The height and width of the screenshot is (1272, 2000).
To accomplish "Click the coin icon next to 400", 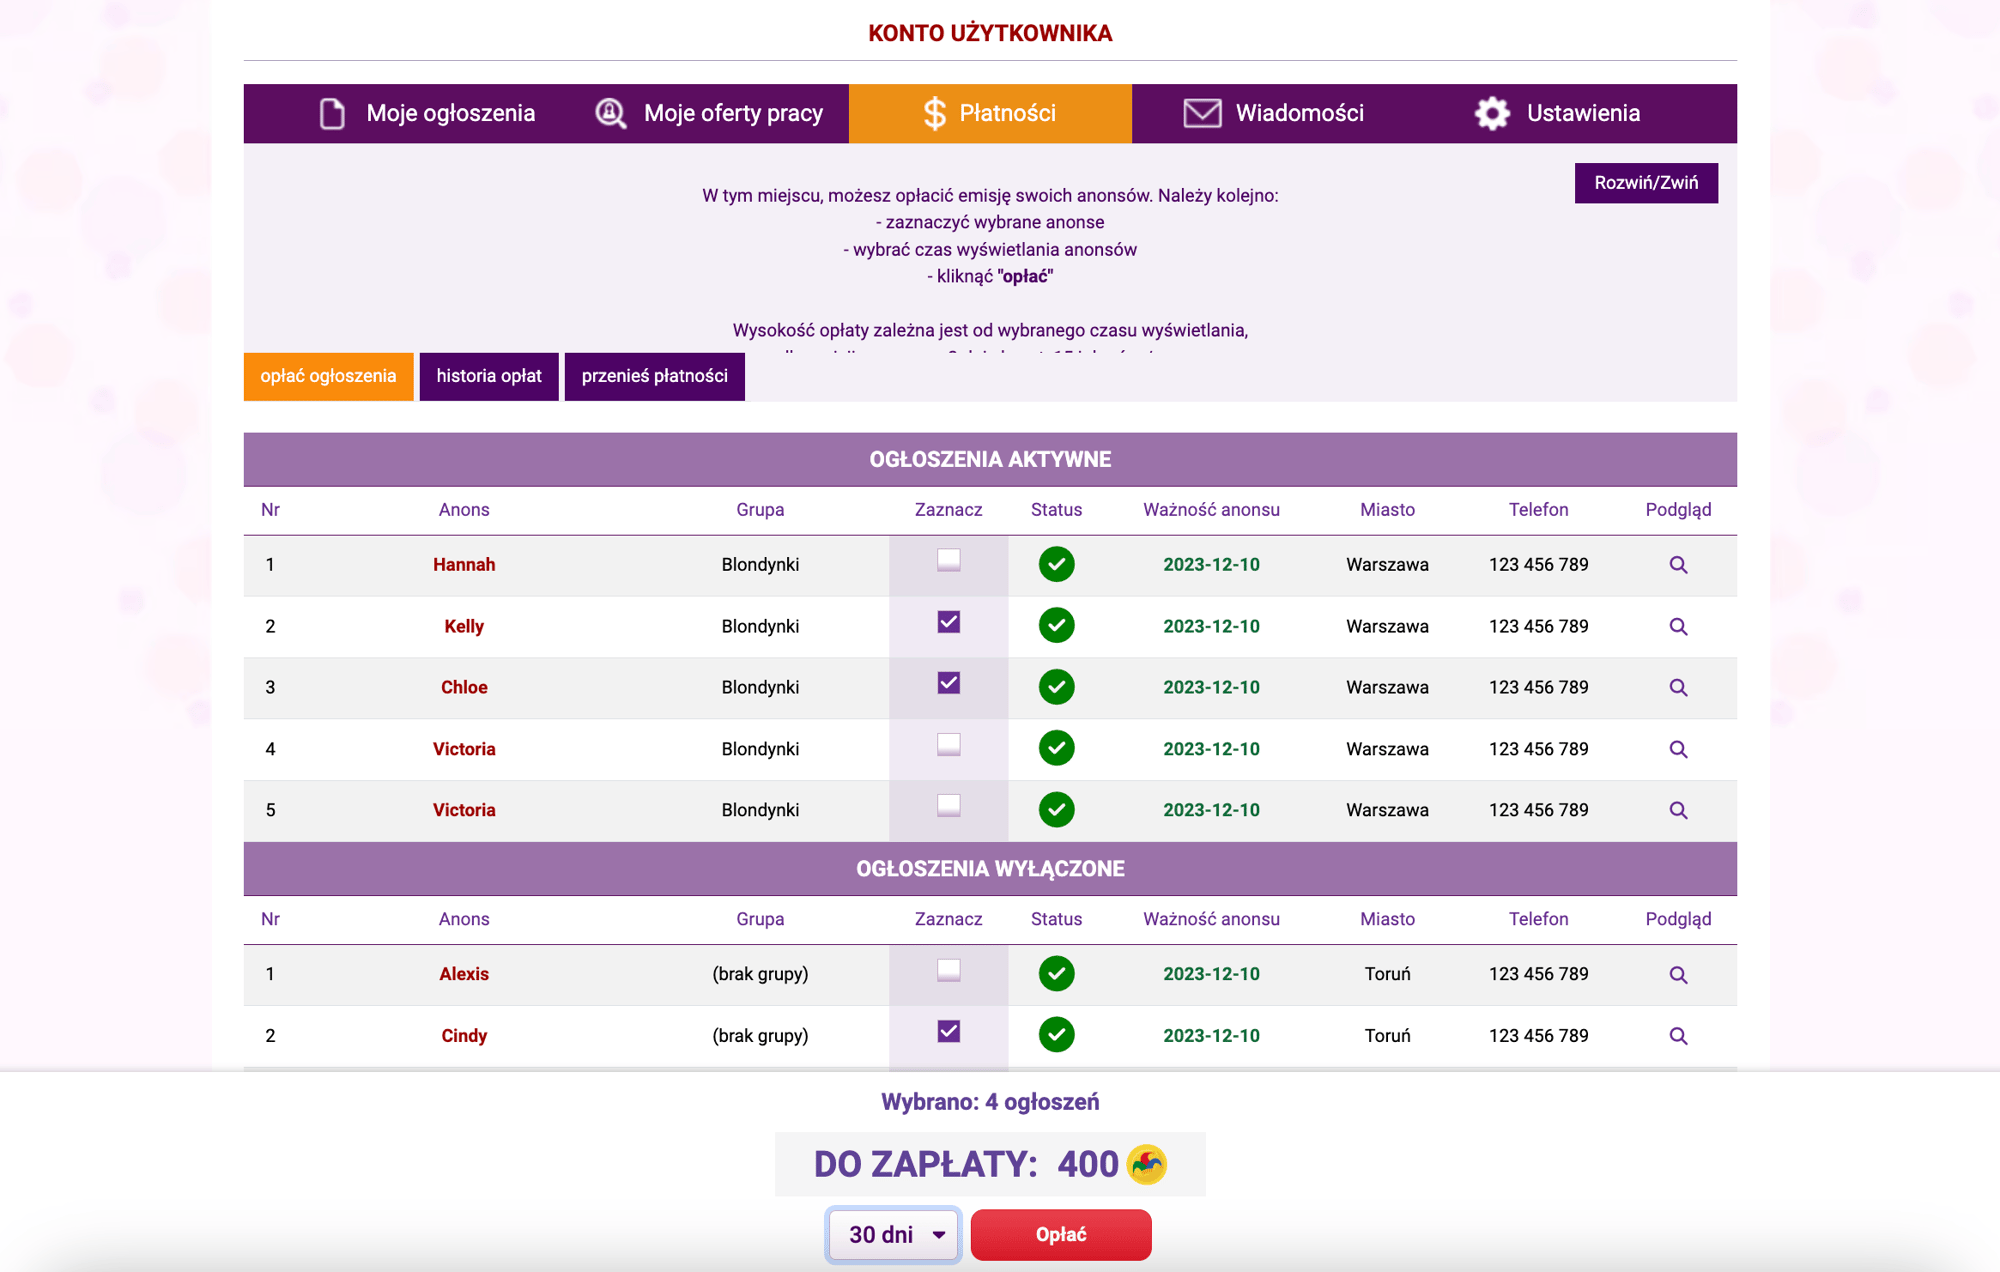I will [x=1146, y=1164].
